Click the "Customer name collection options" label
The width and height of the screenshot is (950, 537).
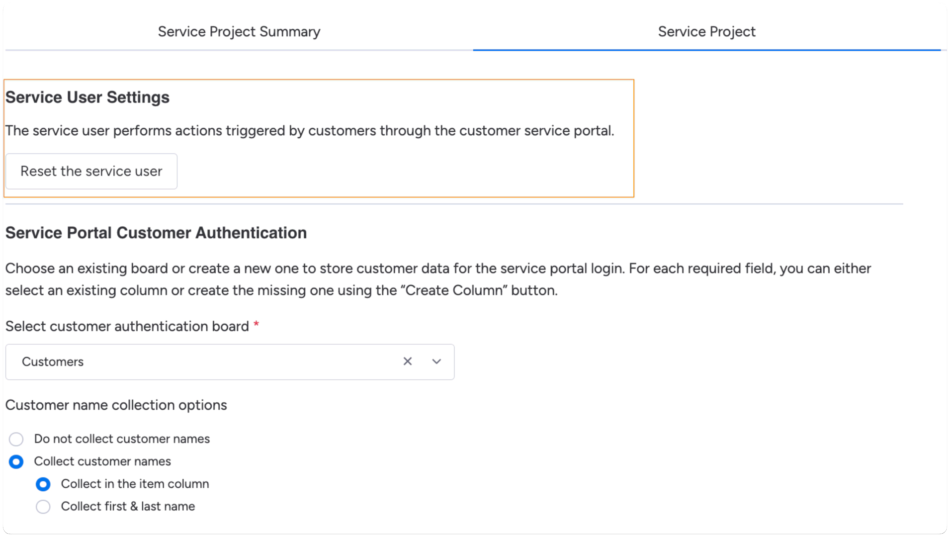click(116, 405)
